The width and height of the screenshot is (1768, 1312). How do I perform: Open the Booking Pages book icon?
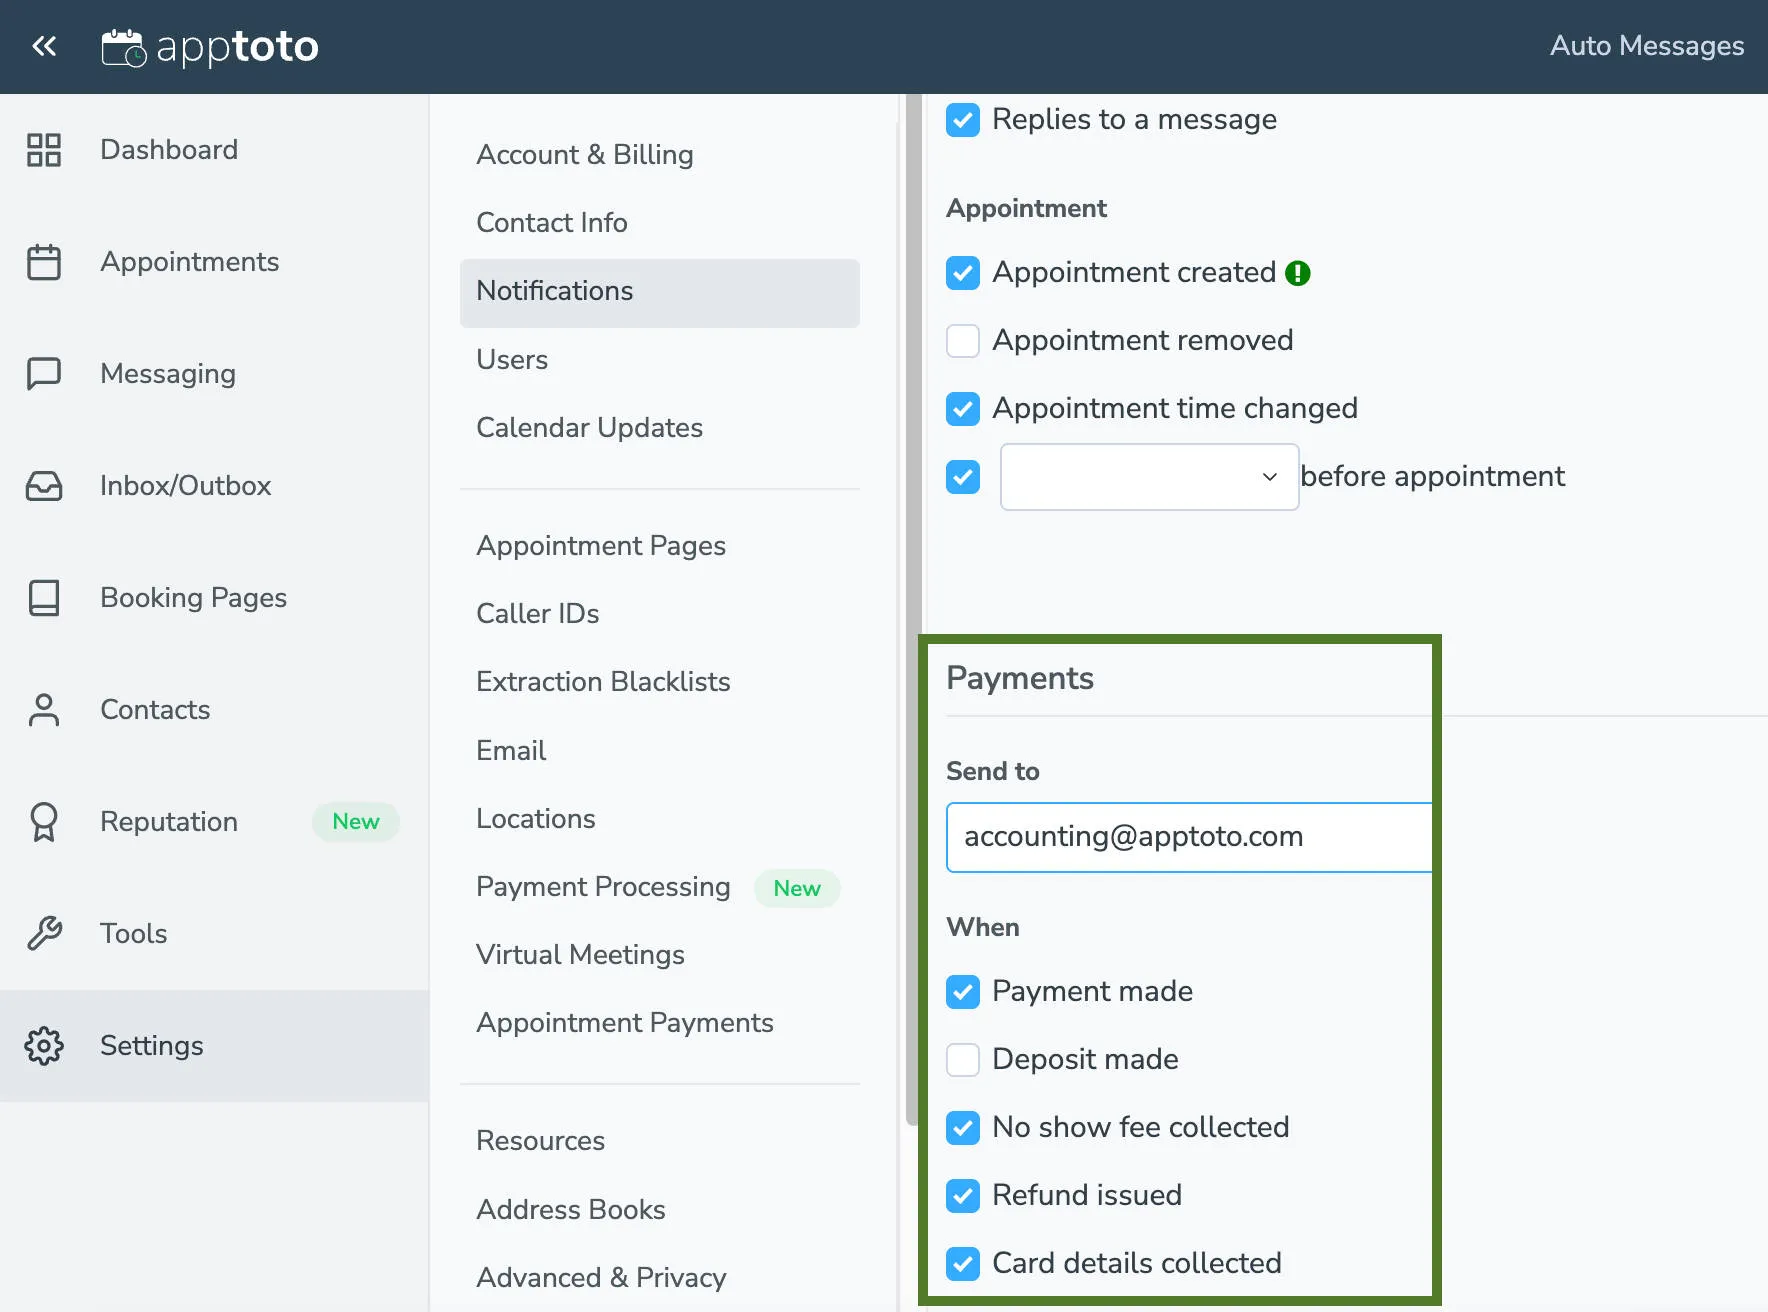tap(44, 597)
